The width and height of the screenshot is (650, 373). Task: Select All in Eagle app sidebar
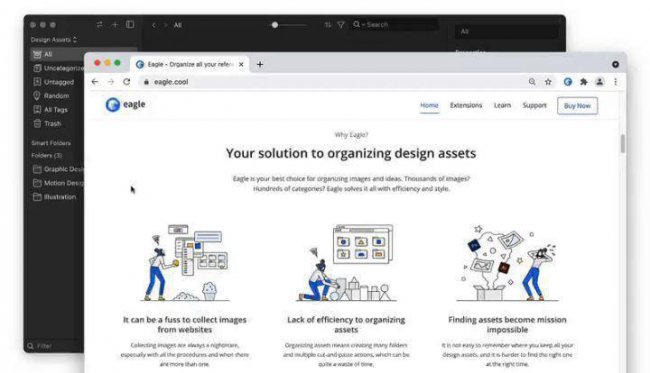point(84,54)
